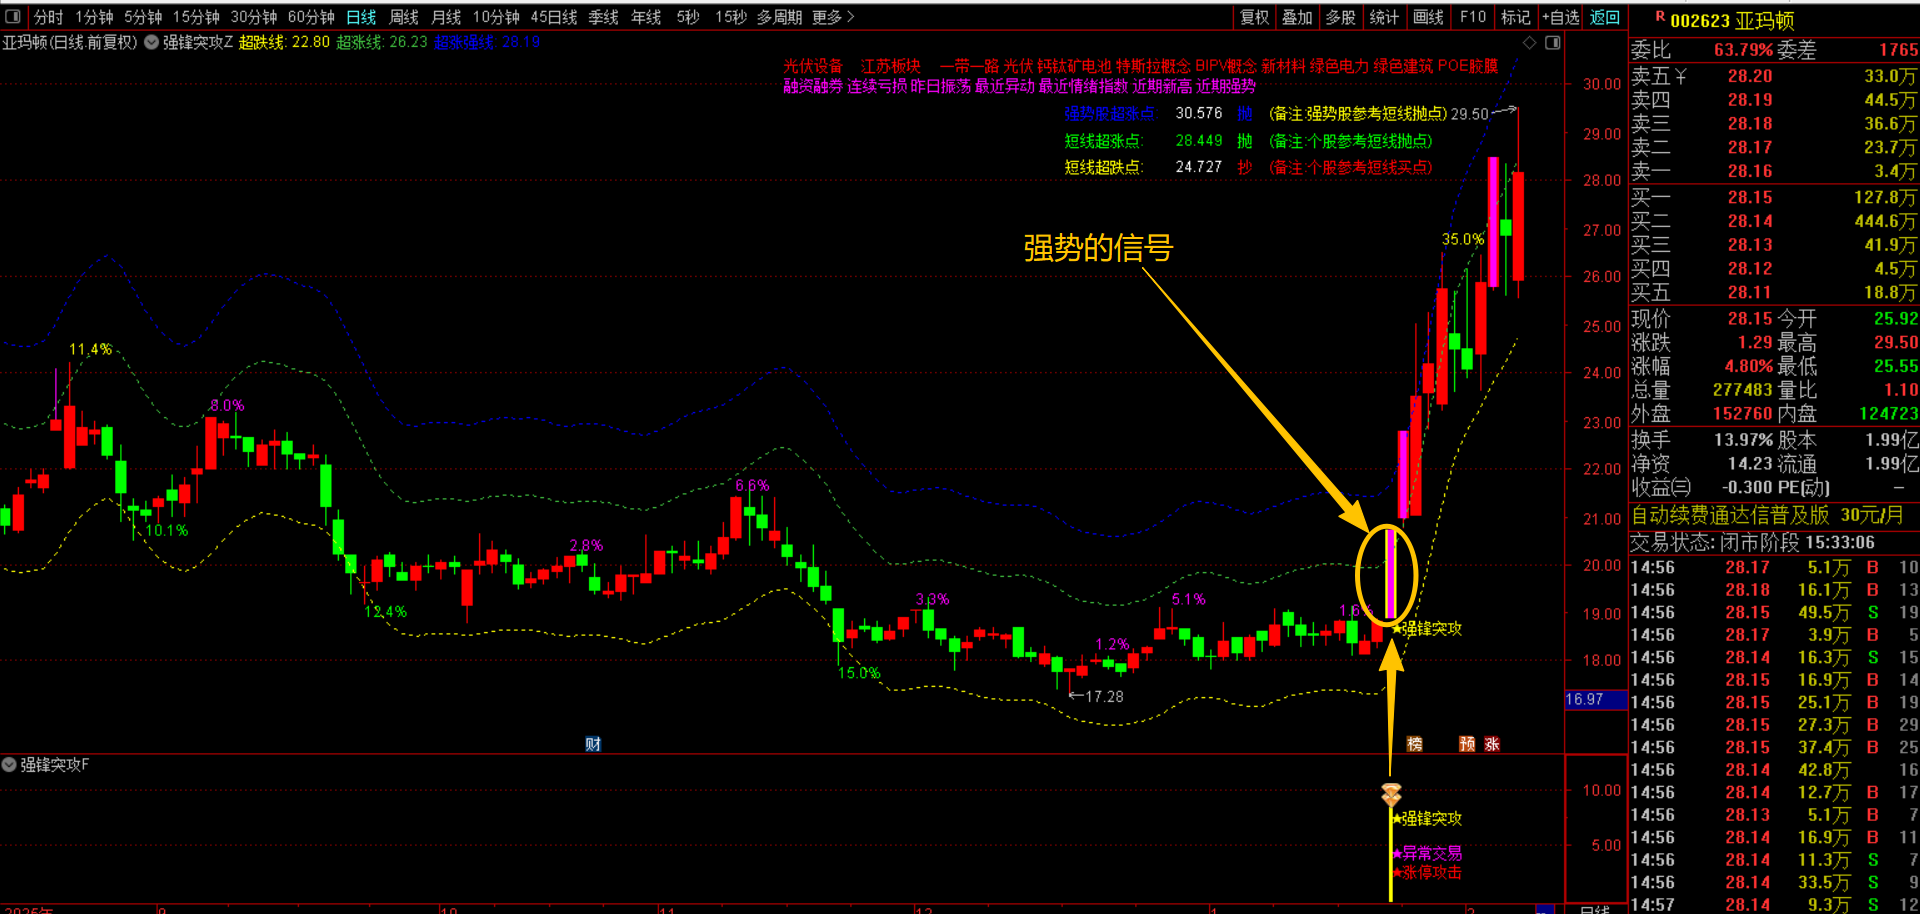
Task: Select the 45日线 period tab
Action: [554, 17]
